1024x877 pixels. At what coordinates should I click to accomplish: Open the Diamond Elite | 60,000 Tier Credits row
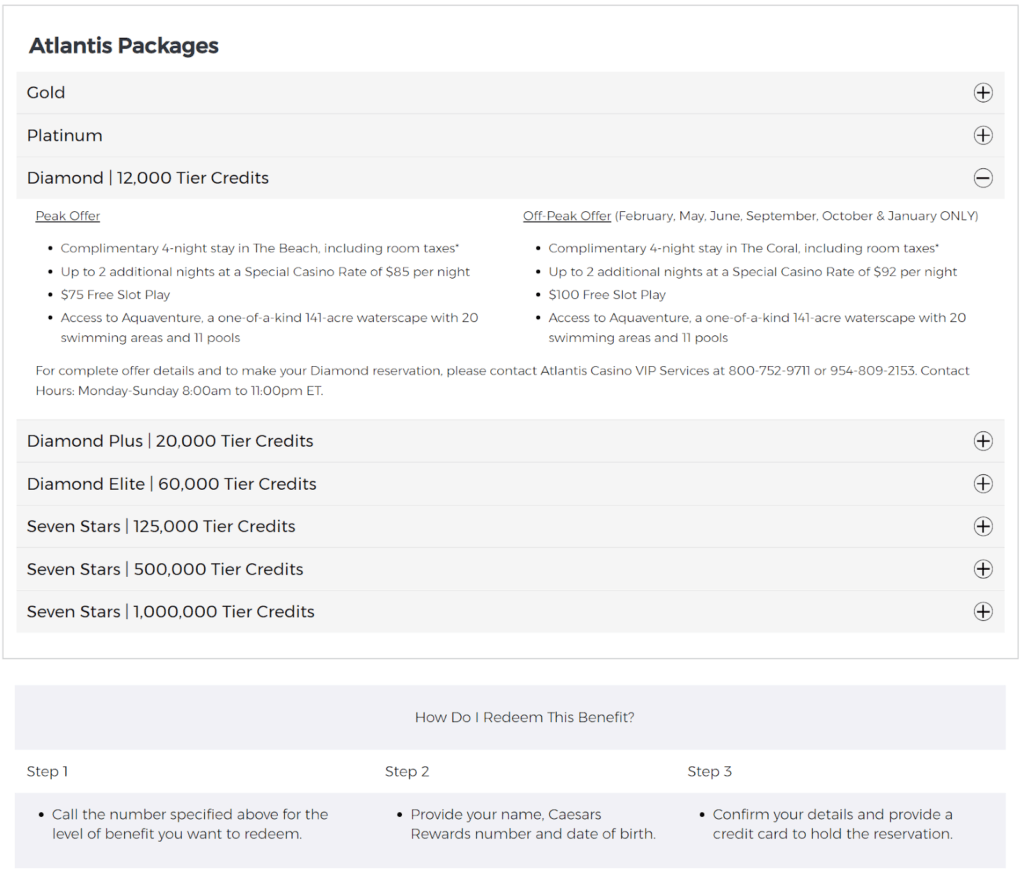pyautogui.click(x=510, y=484)
